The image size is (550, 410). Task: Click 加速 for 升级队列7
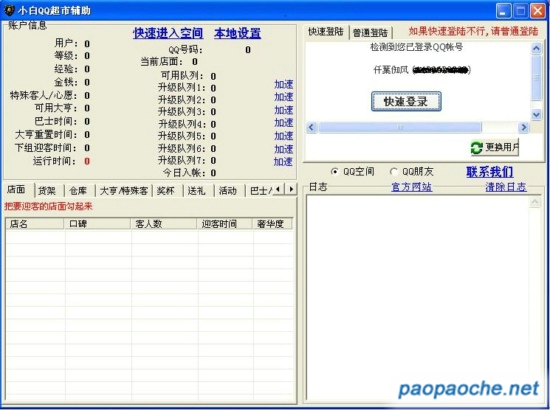[283, 162]
